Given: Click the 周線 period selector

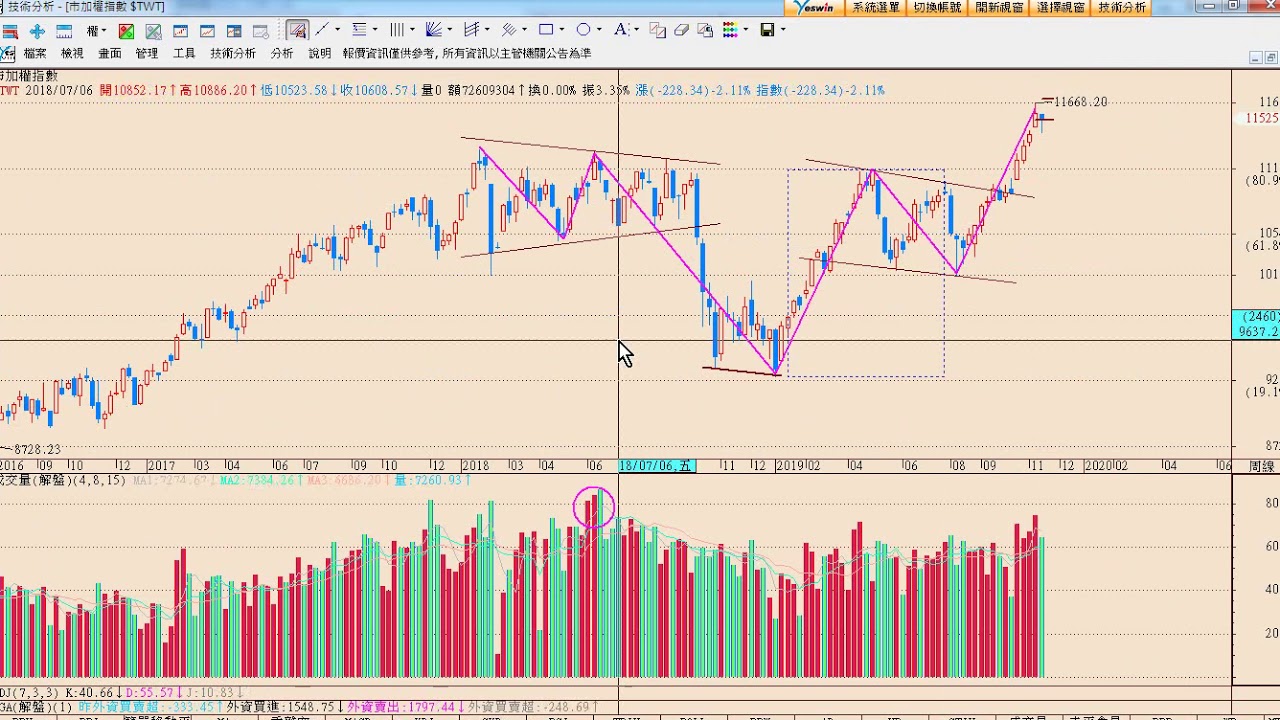Looking at the screenshot, I should coord(1262,466).
